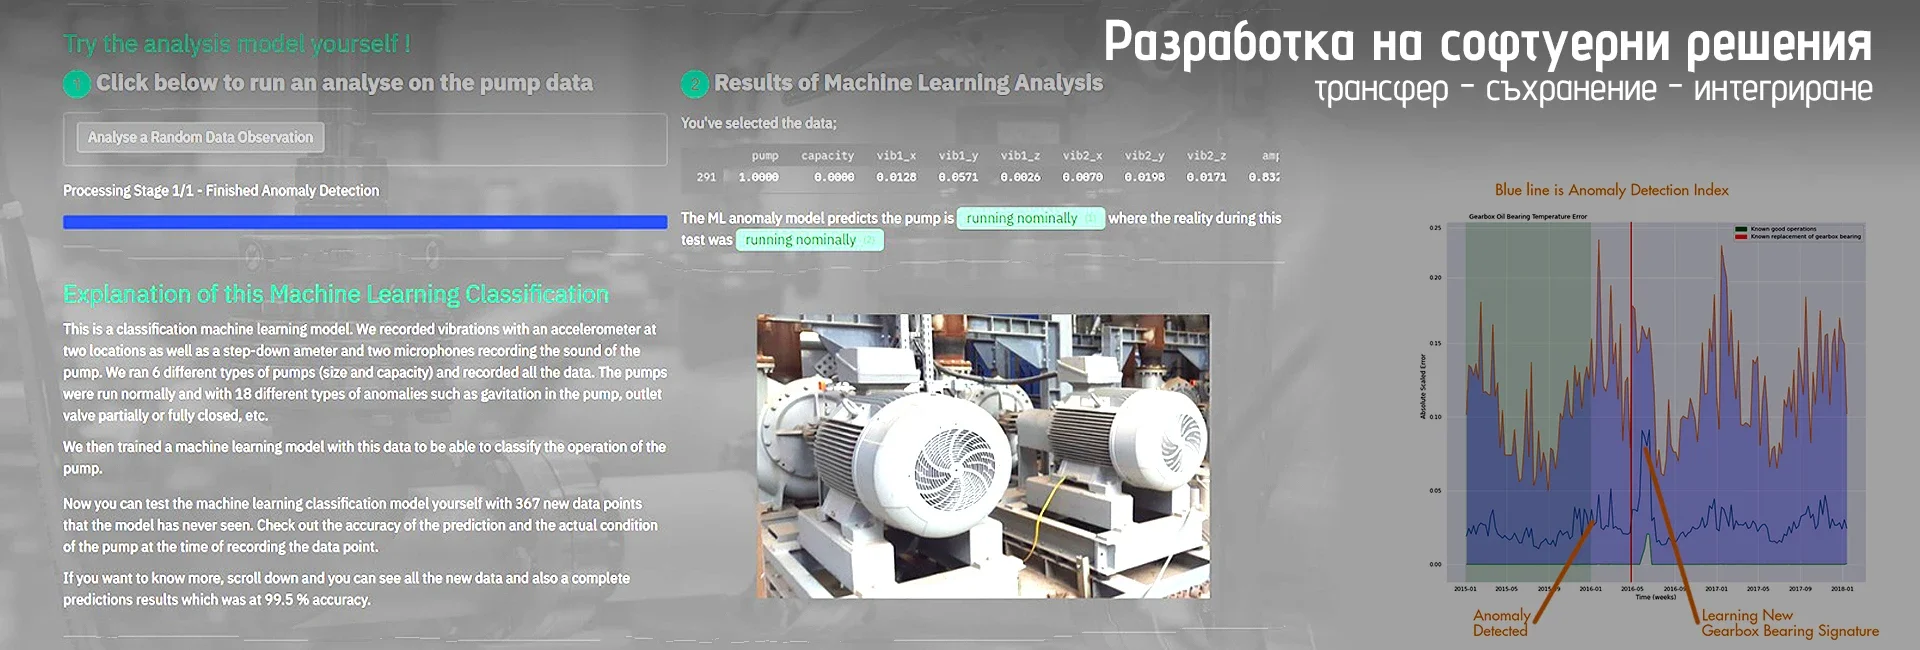Click the 'vib2_z' column header
Screen dimensions: 1920x650
tap(1206, 156)
